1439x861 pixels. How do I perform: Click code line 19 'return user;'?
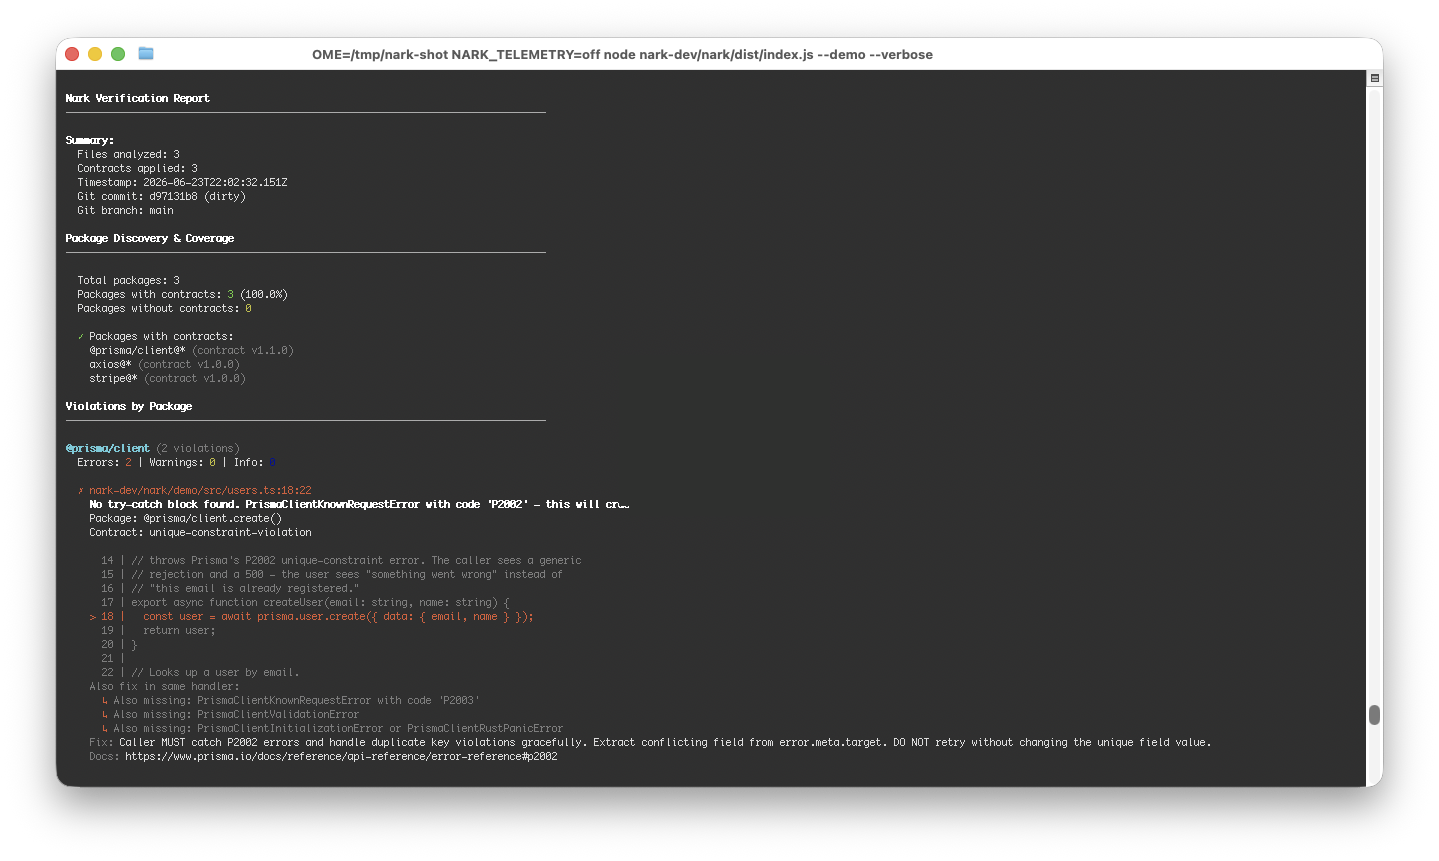click(158, 630)
